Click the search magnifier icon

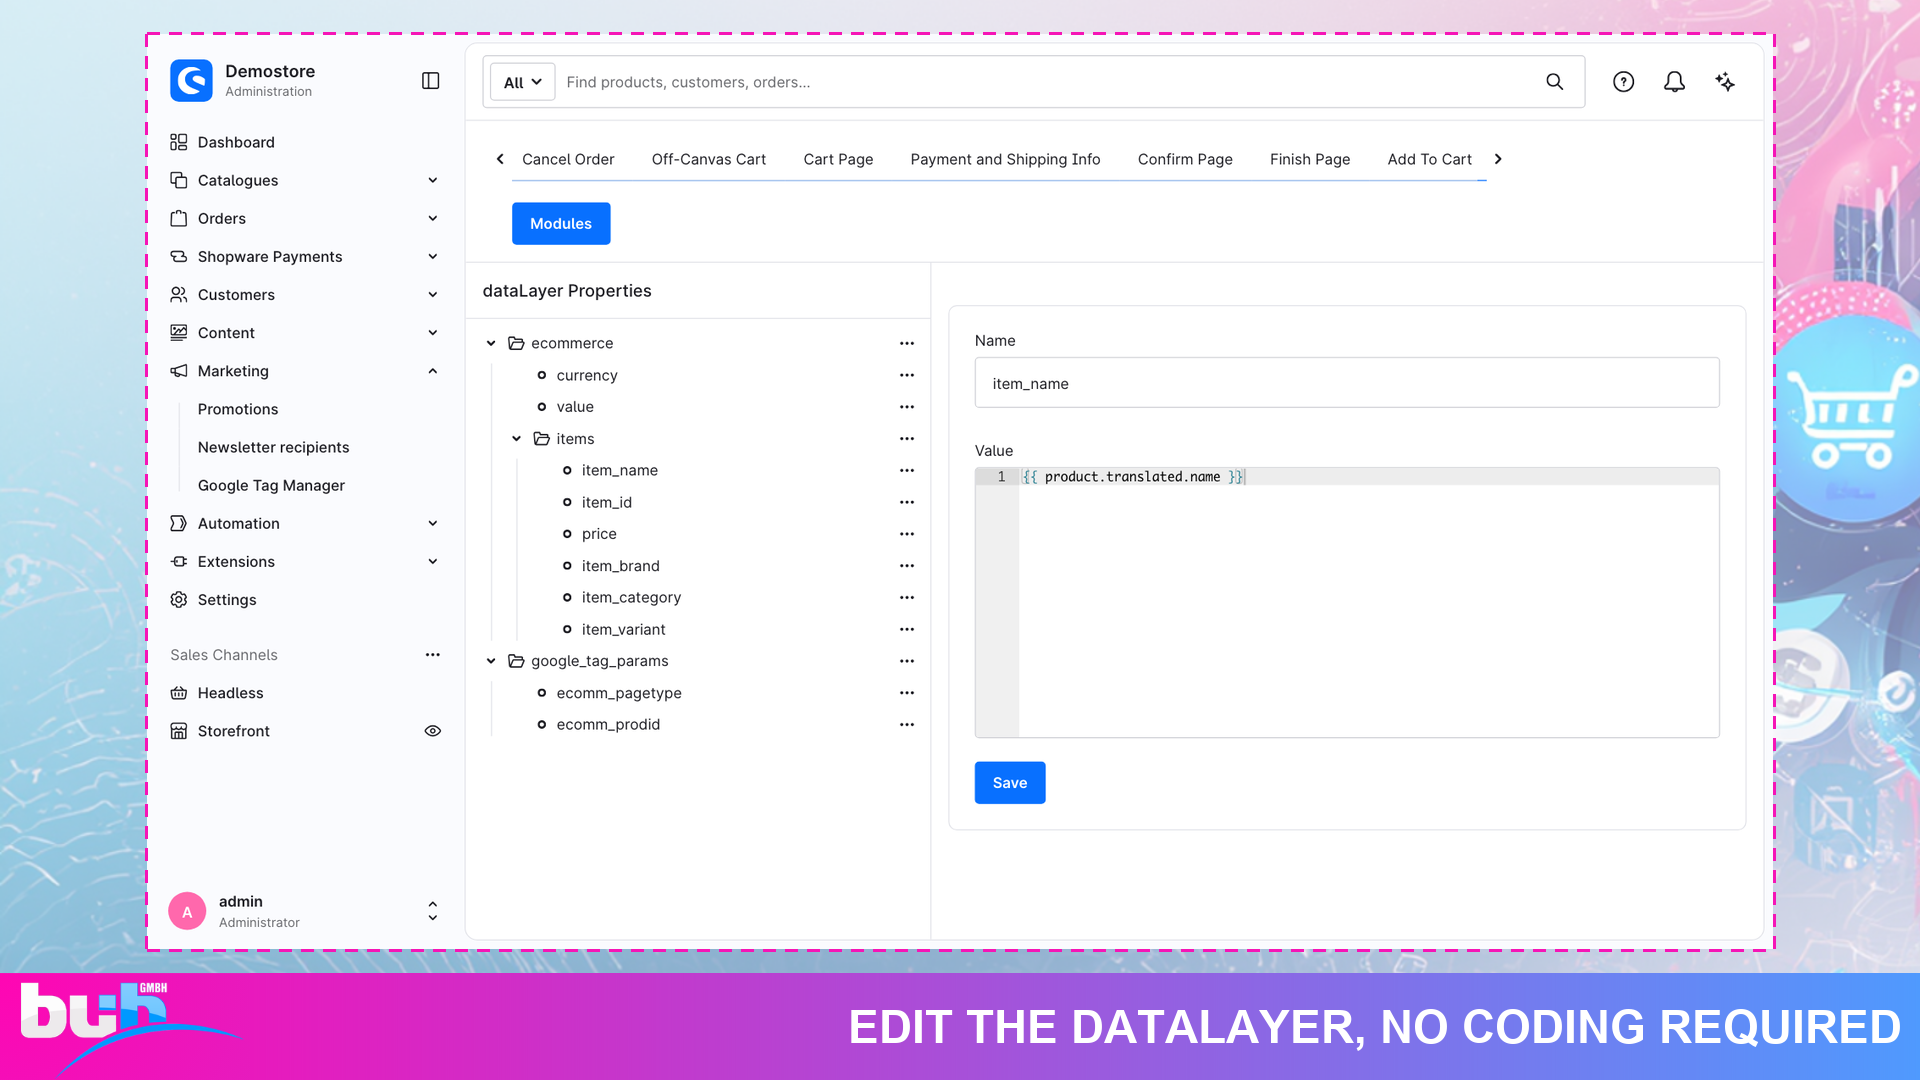1554,82
